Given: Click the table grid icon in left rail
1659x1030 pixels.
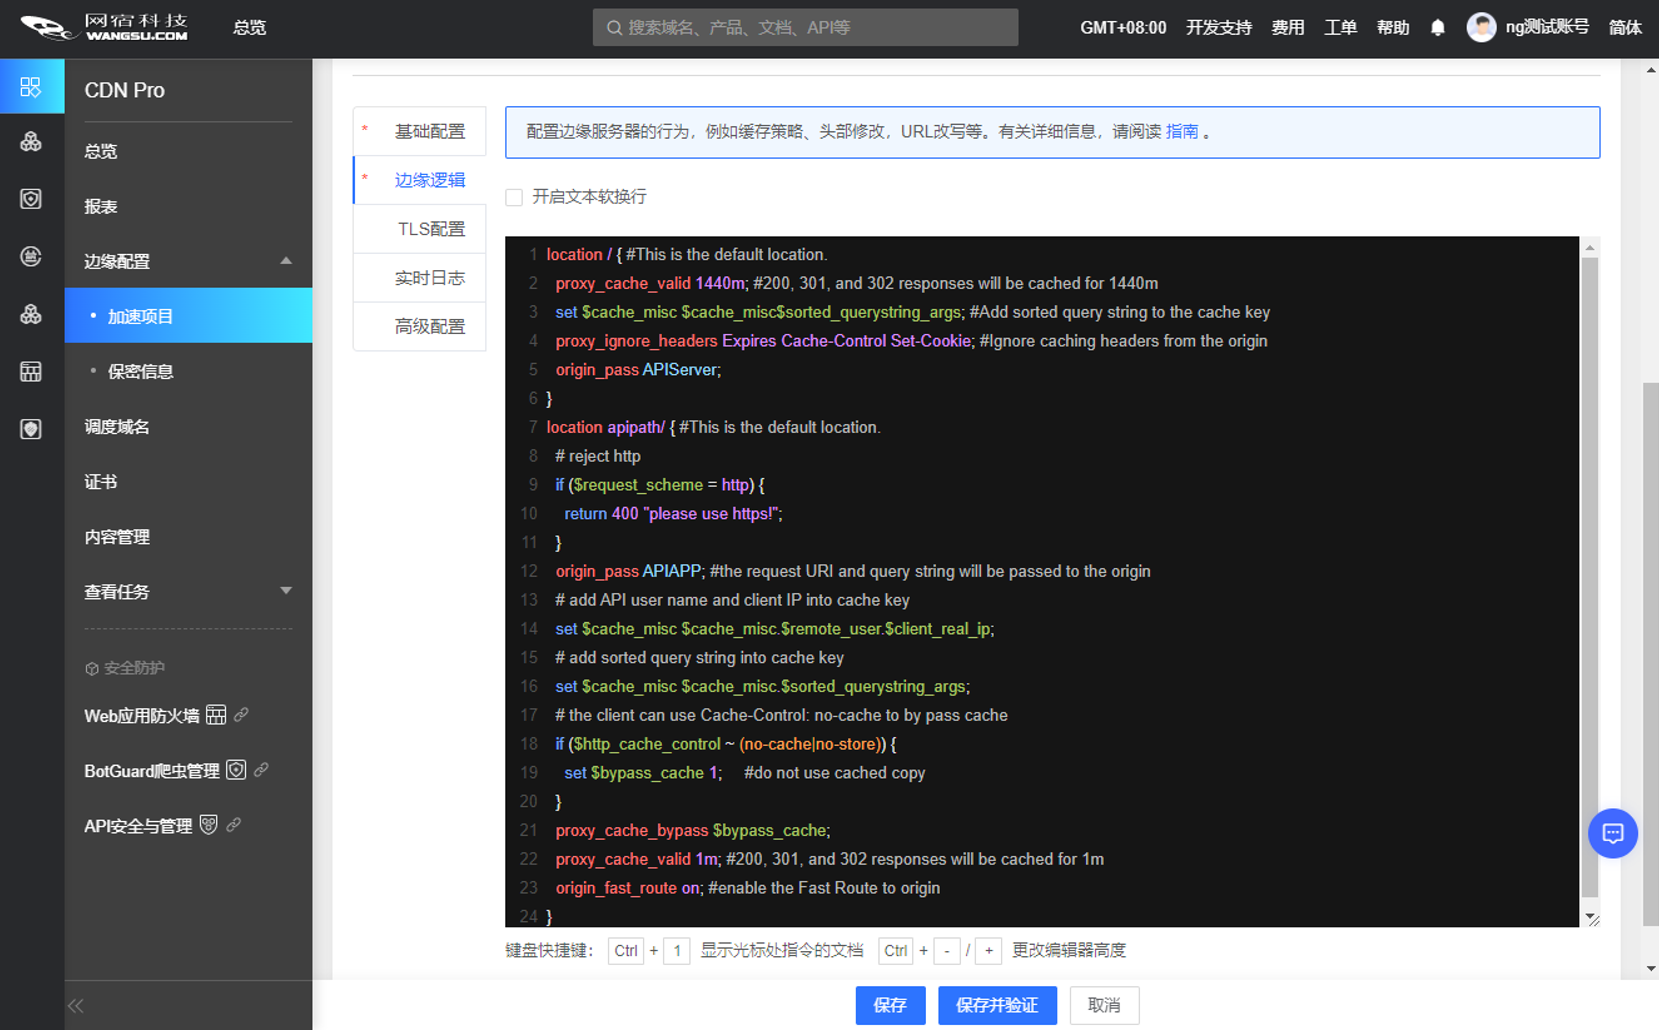Looking at the screenshot, I should pyautogui.click(x=31, y=372).
